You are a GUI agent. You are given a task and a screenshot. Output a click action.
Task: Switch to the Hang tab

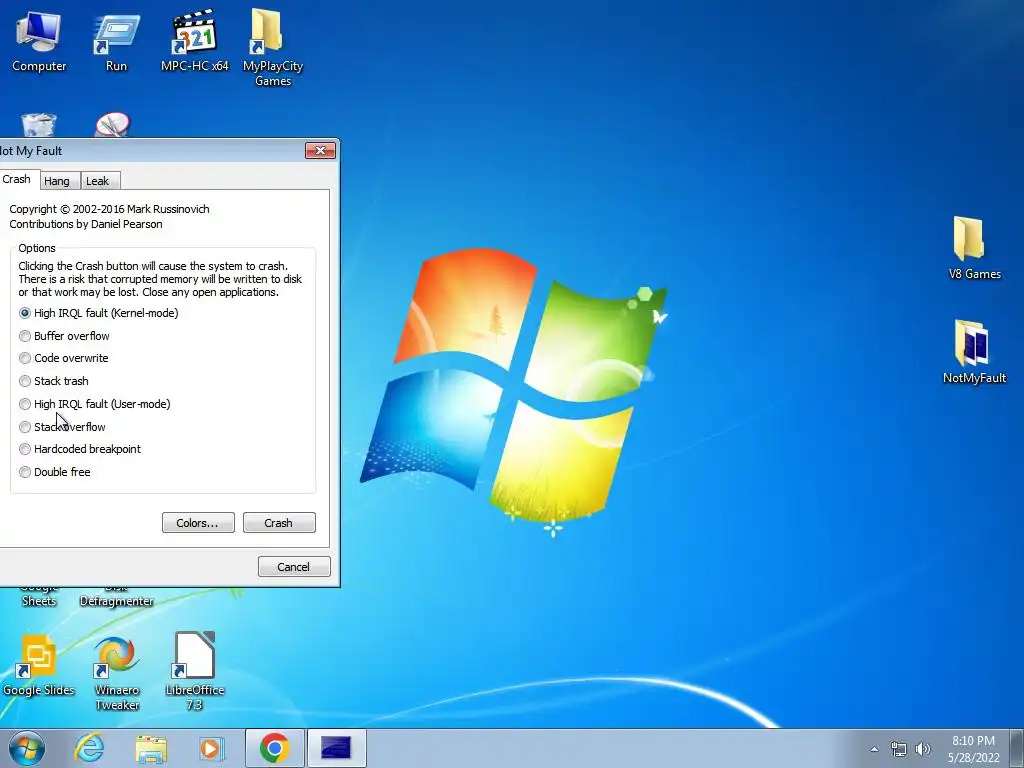pyautogui.click(x=57, y=181)
